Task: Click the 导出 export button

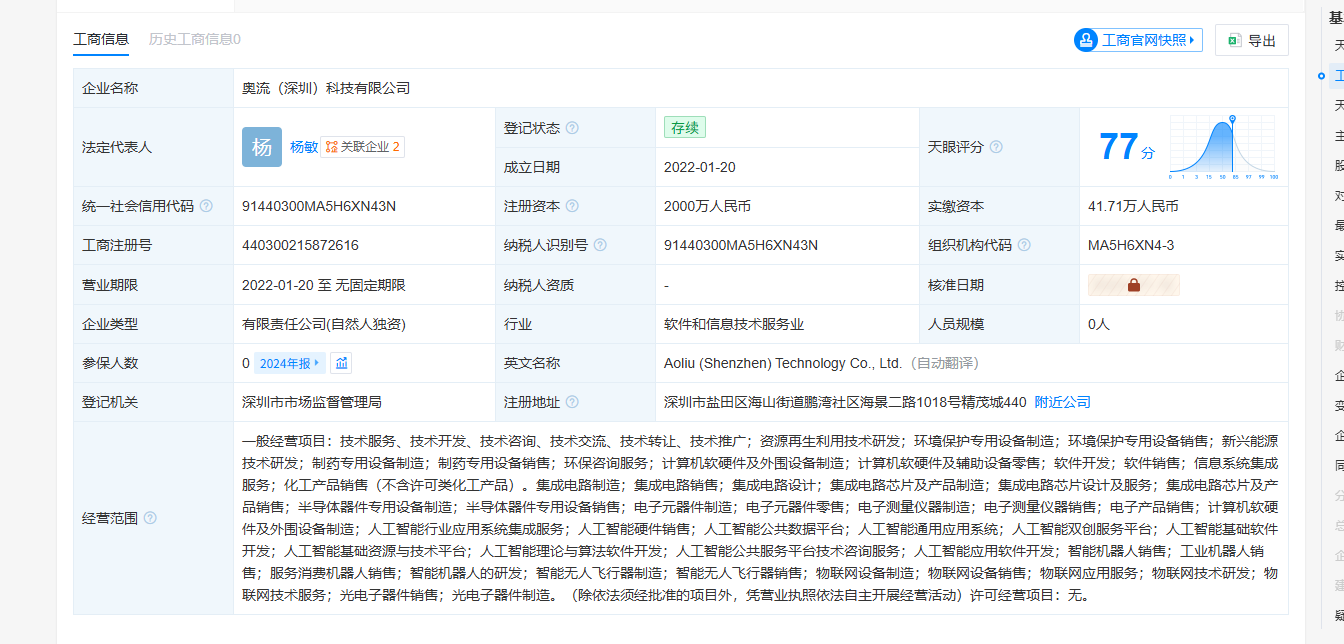Action: pyautogui.click(x=1251, y=40)
